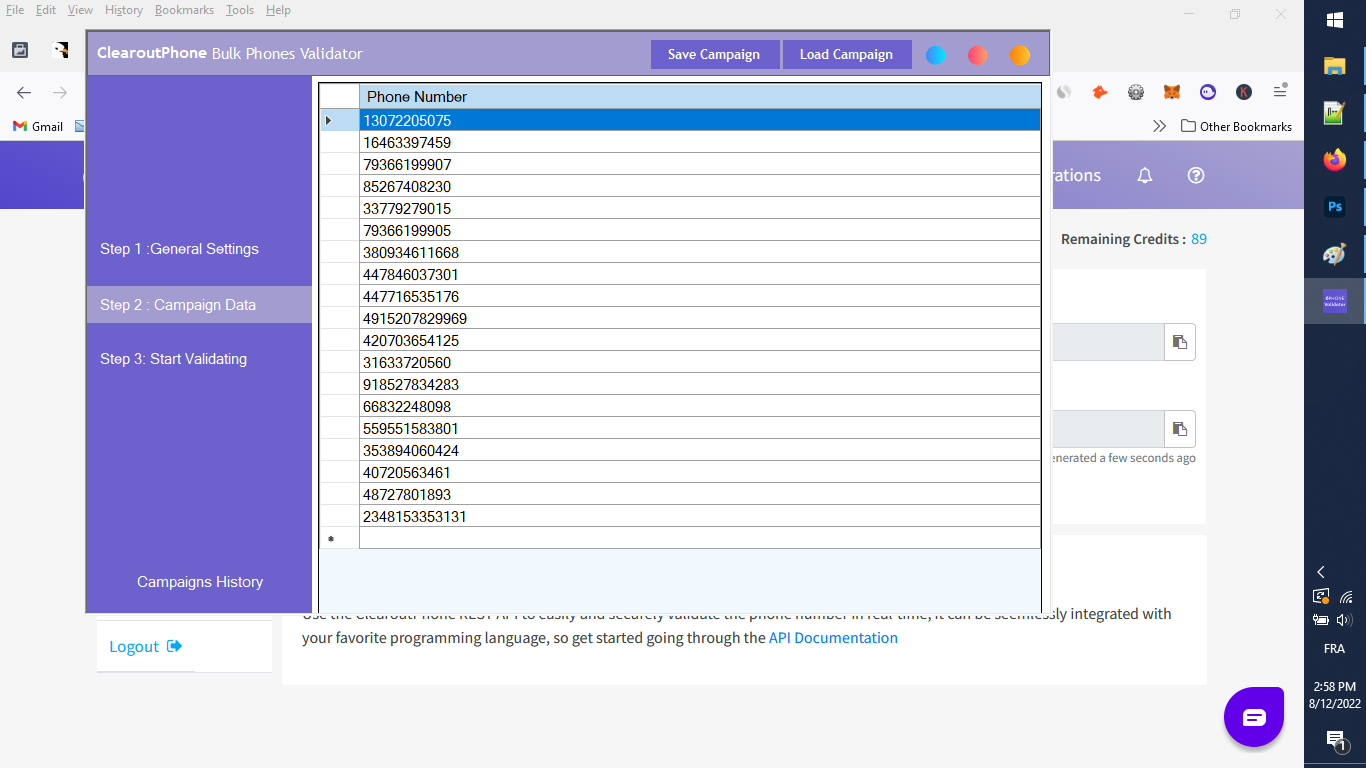
Task: Show hidden system tray icons
Action: point(1321,572)
